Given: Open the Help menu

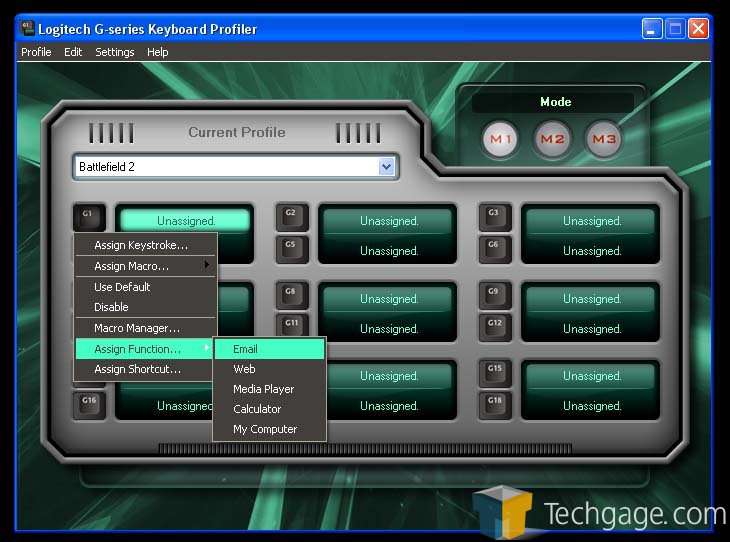Looking at the screenshot, I should click(157, 52).
